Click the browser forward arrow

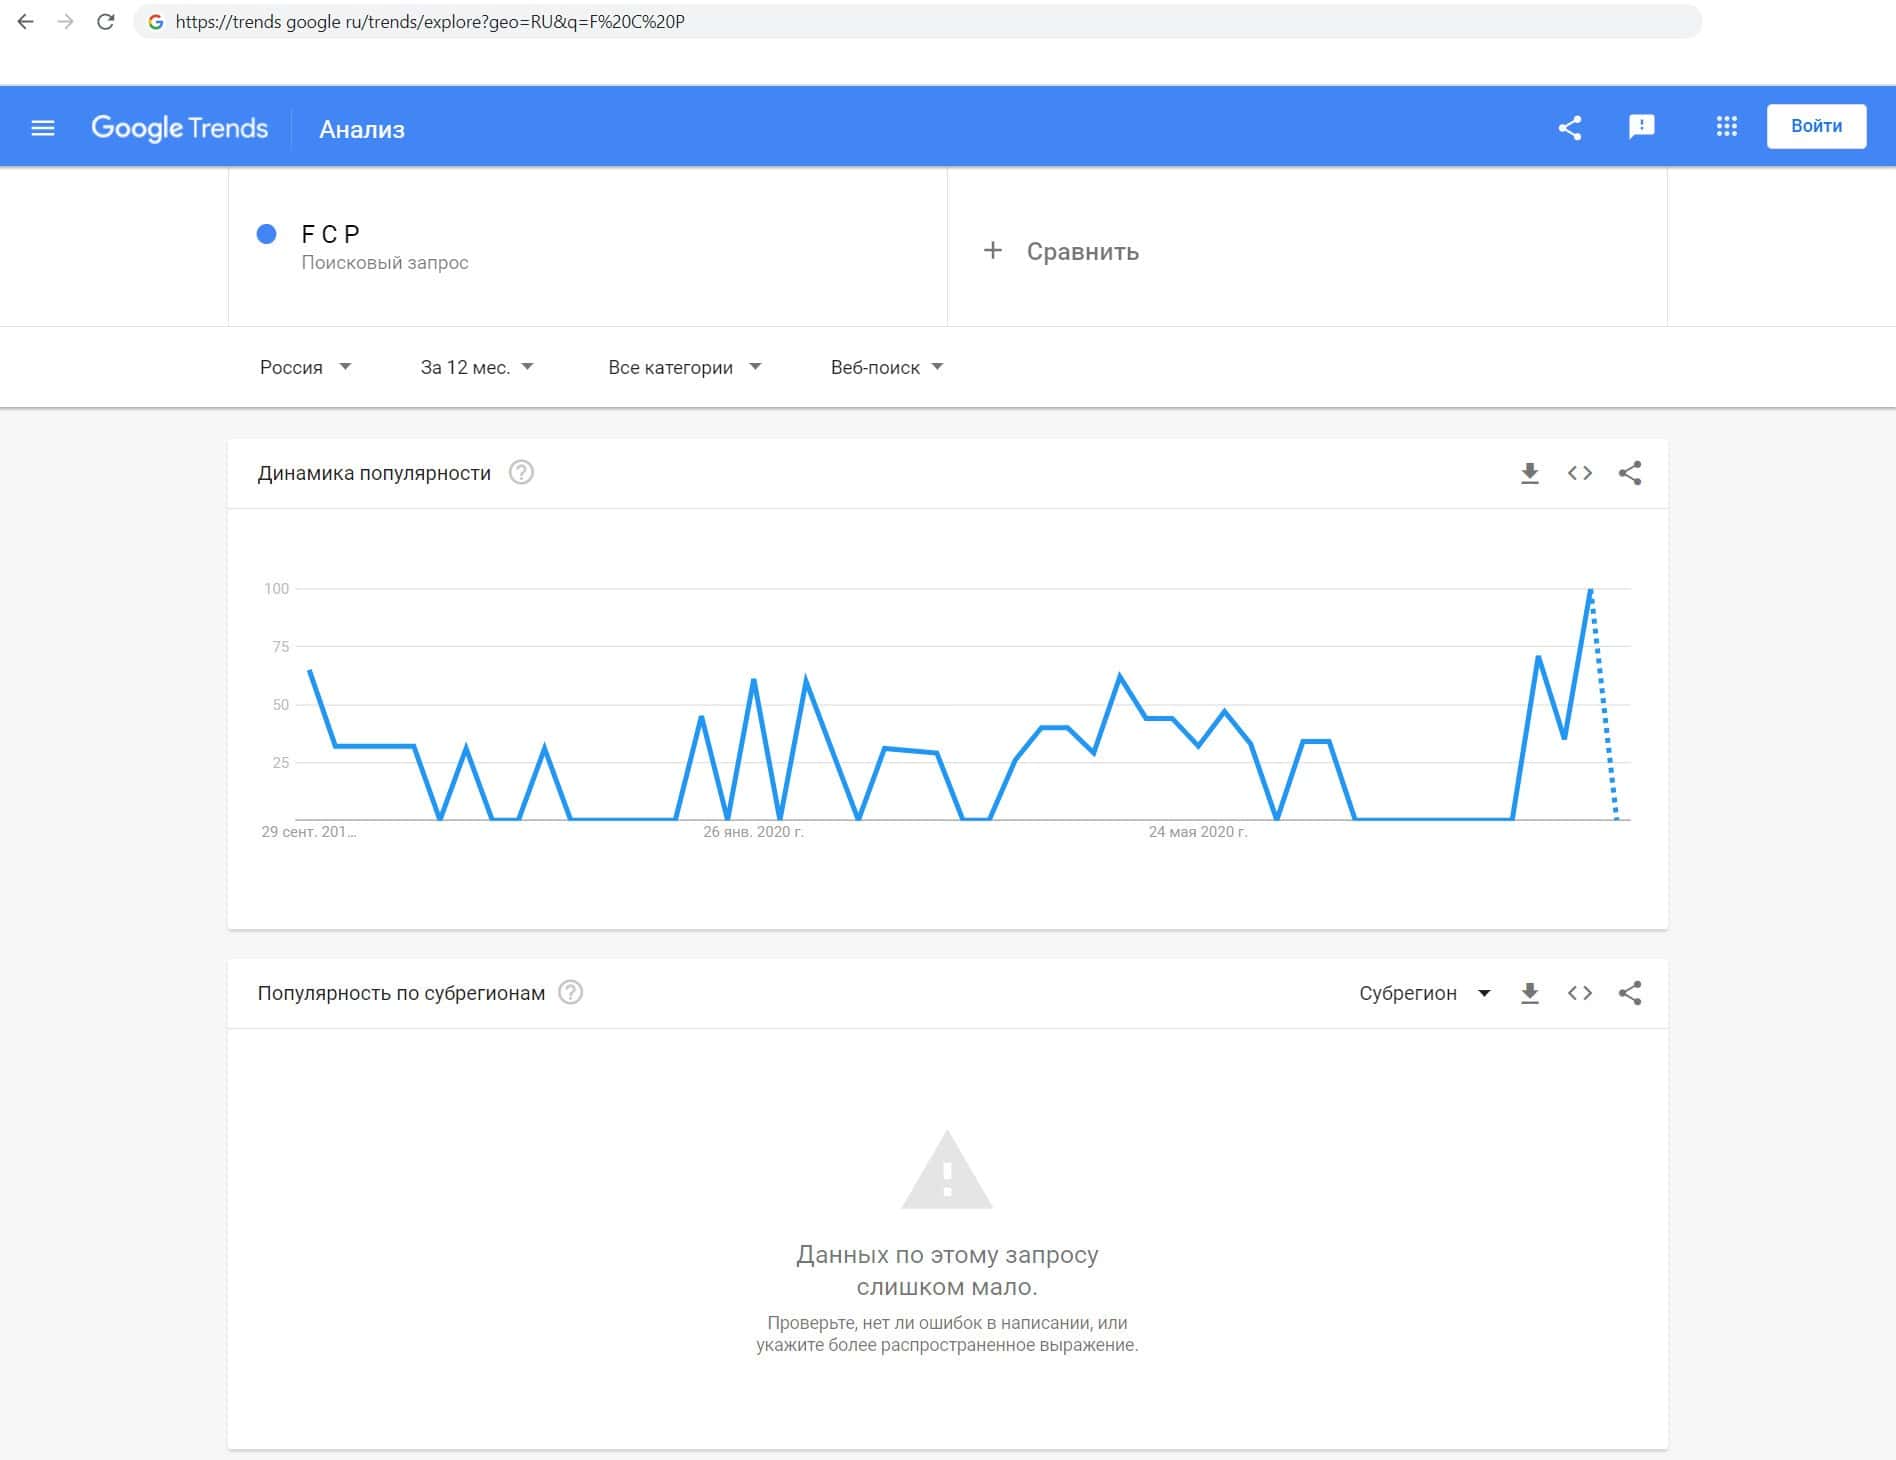pos(66,21)
